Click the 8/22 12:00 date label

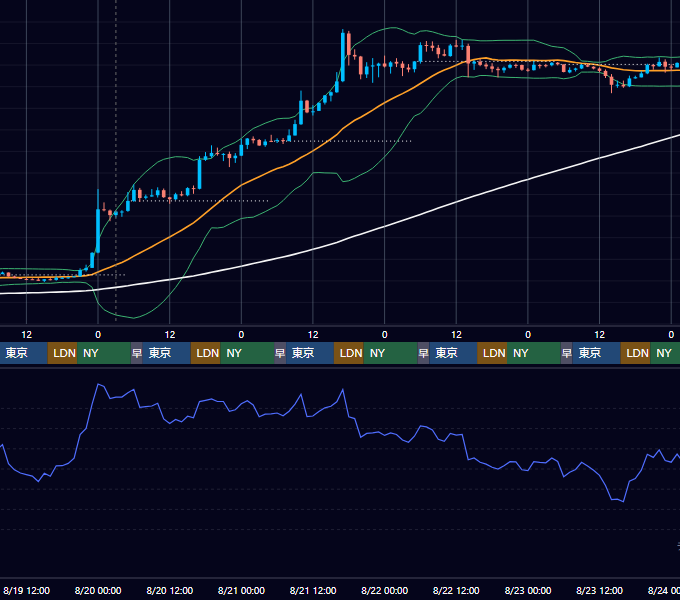(x=456, y=590)
